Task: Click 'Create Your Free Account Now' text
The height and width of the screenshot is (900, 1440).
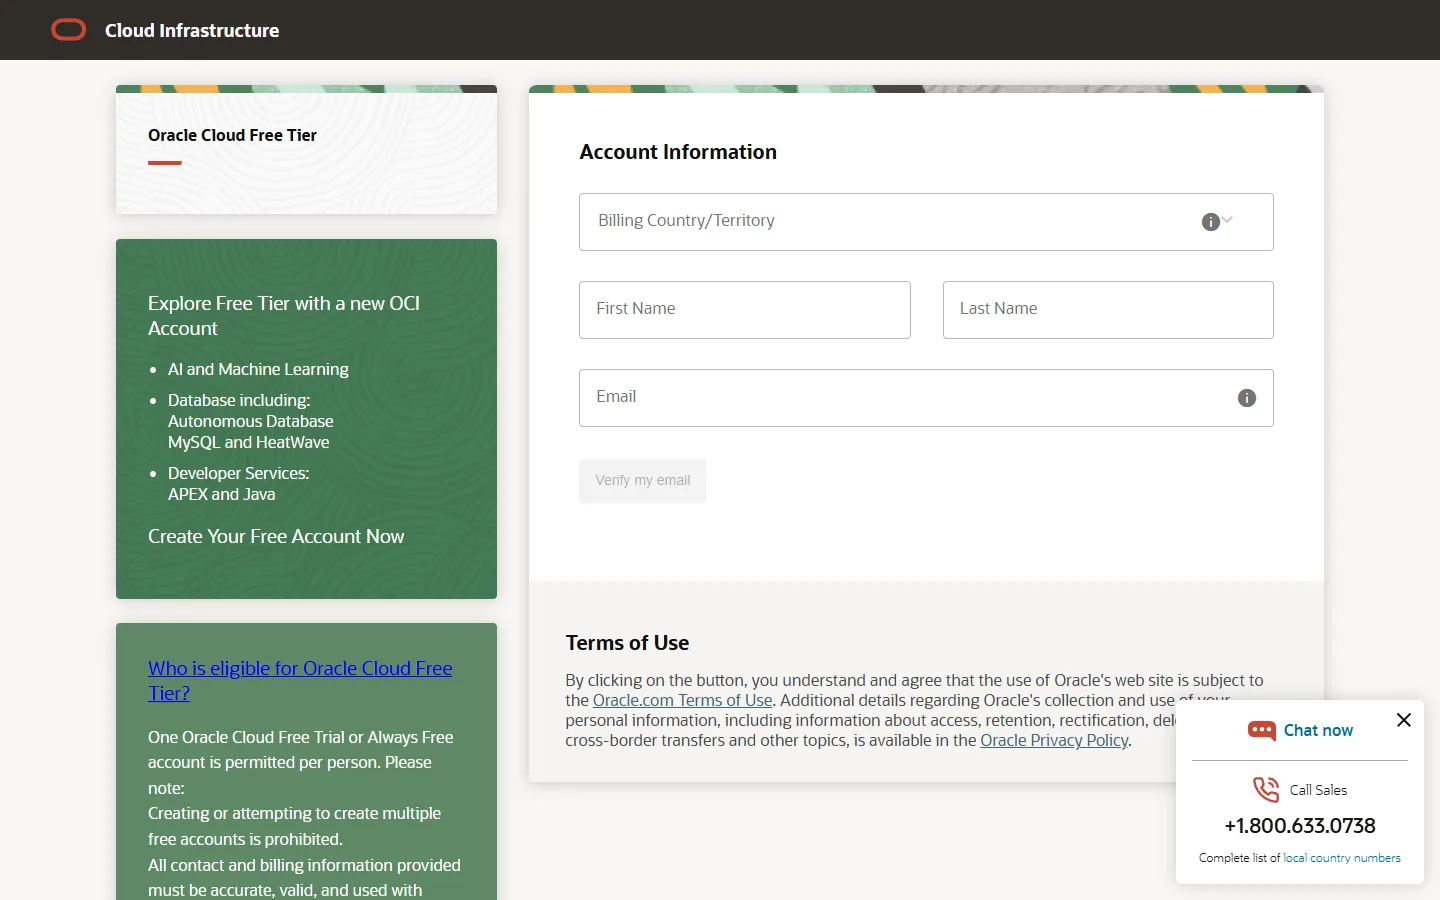Action: point(276,537)
